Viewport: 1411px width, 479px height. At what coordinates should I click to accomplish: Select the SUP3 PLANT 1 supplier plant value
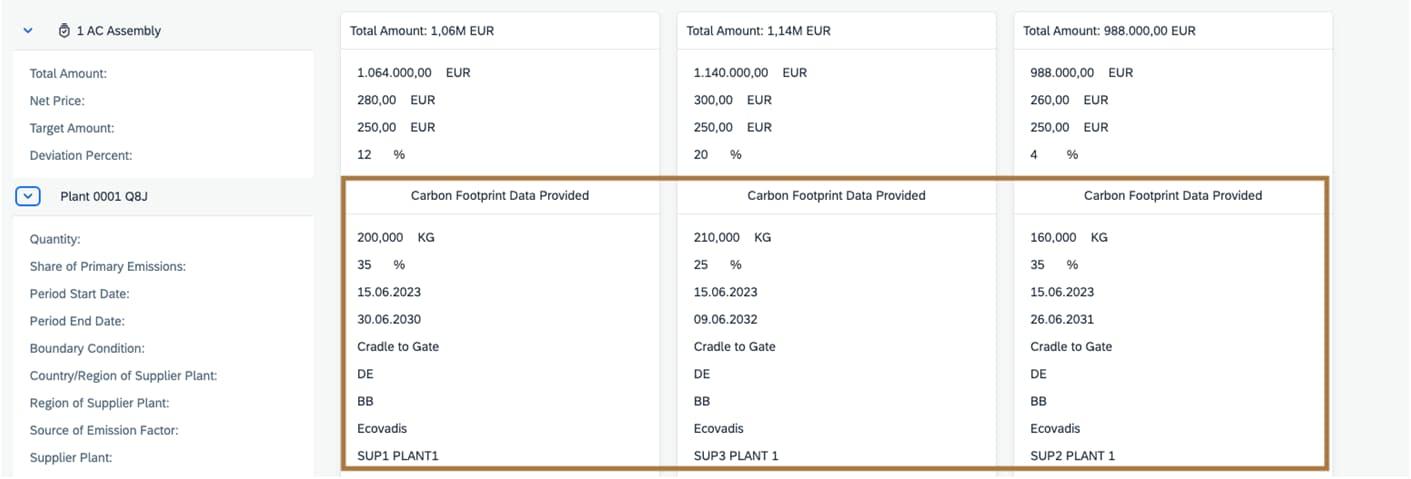tap(736, 456)
